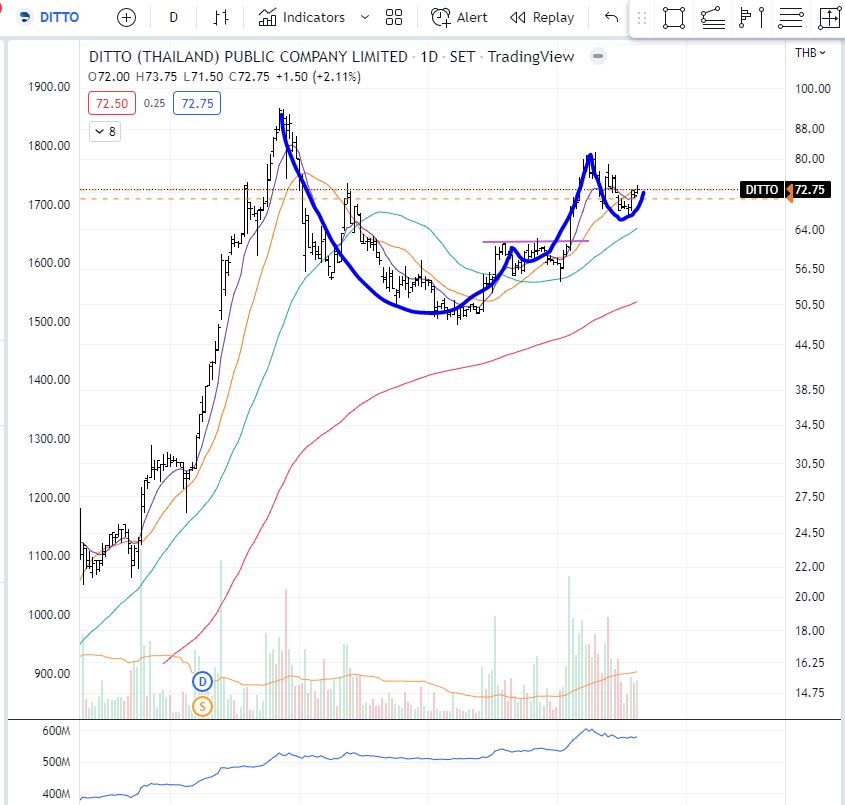Click the orange S split marker
The image size is (845, 805).
(203, 706)
